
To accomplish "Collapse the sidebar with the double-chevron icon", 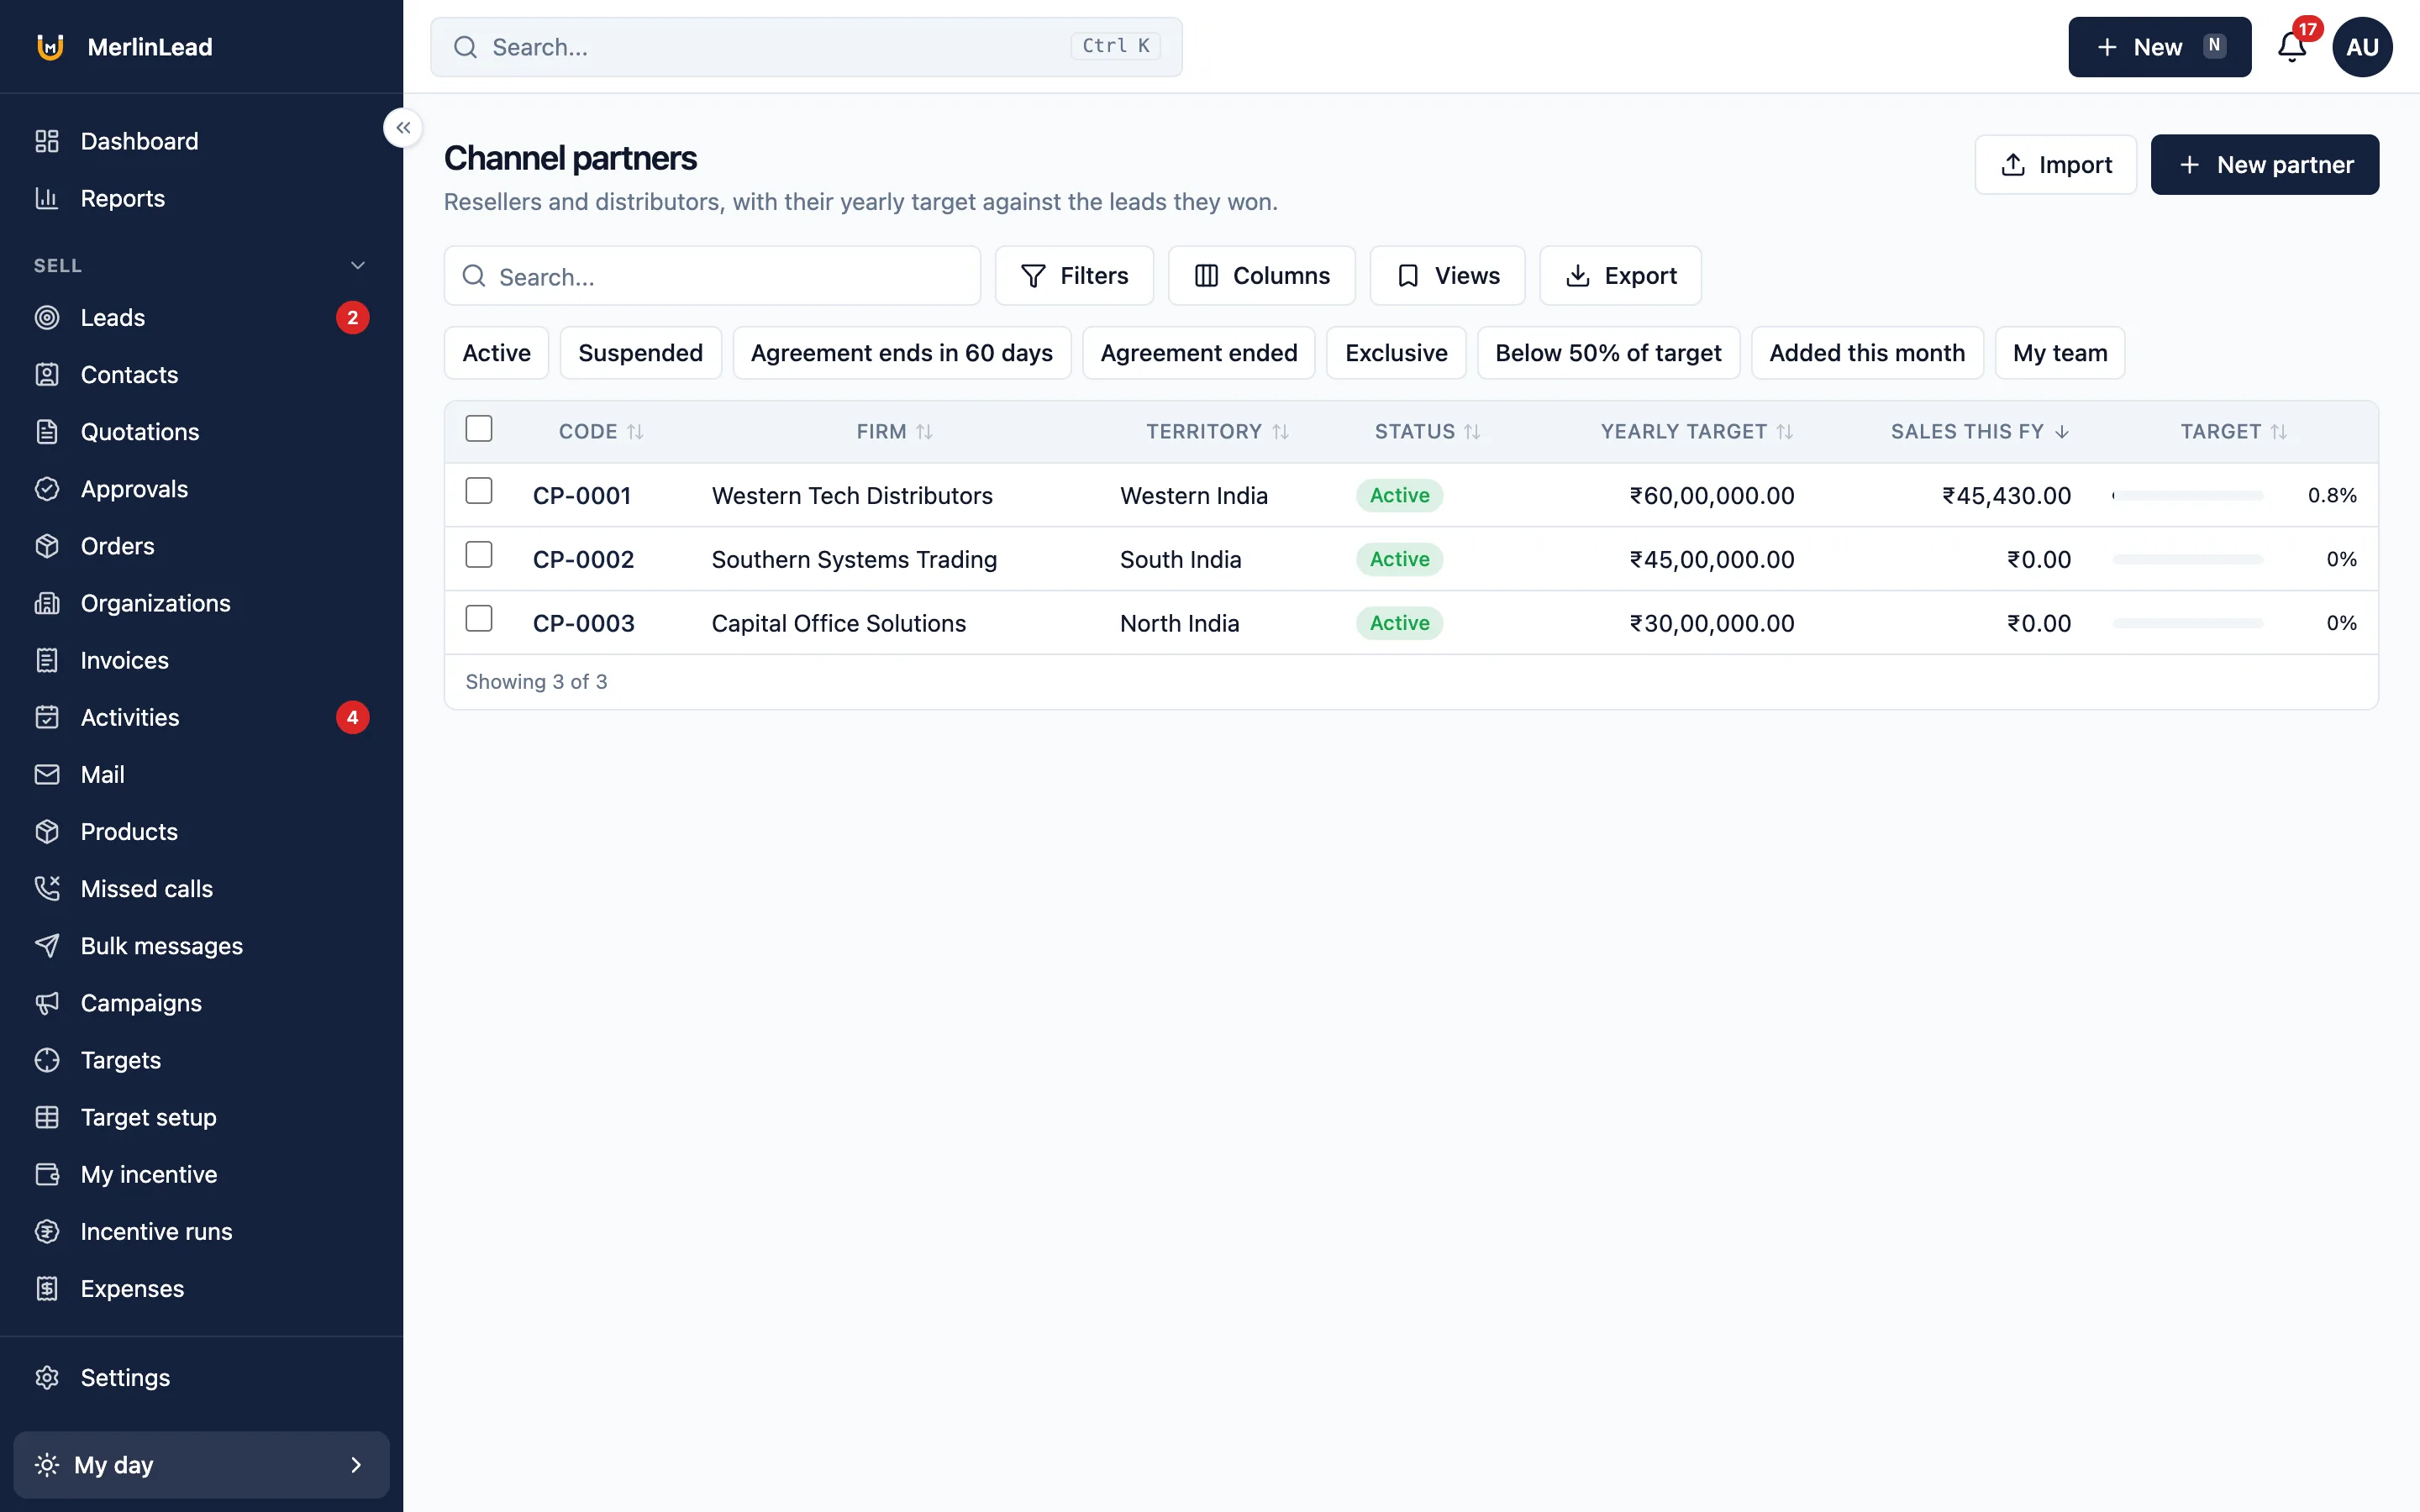I will pyautogui.click(x=403, y=128).
